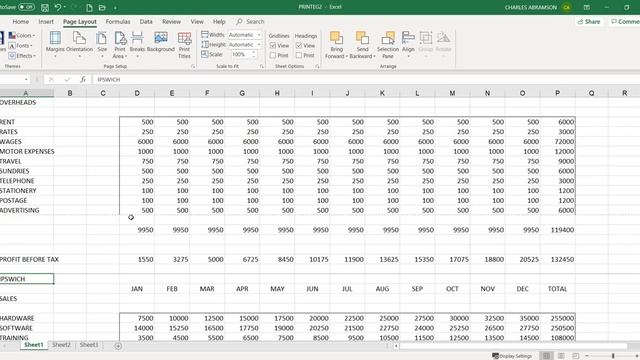640x360 pixels.
Task: Select column P header
Action: tap(558, 93)
